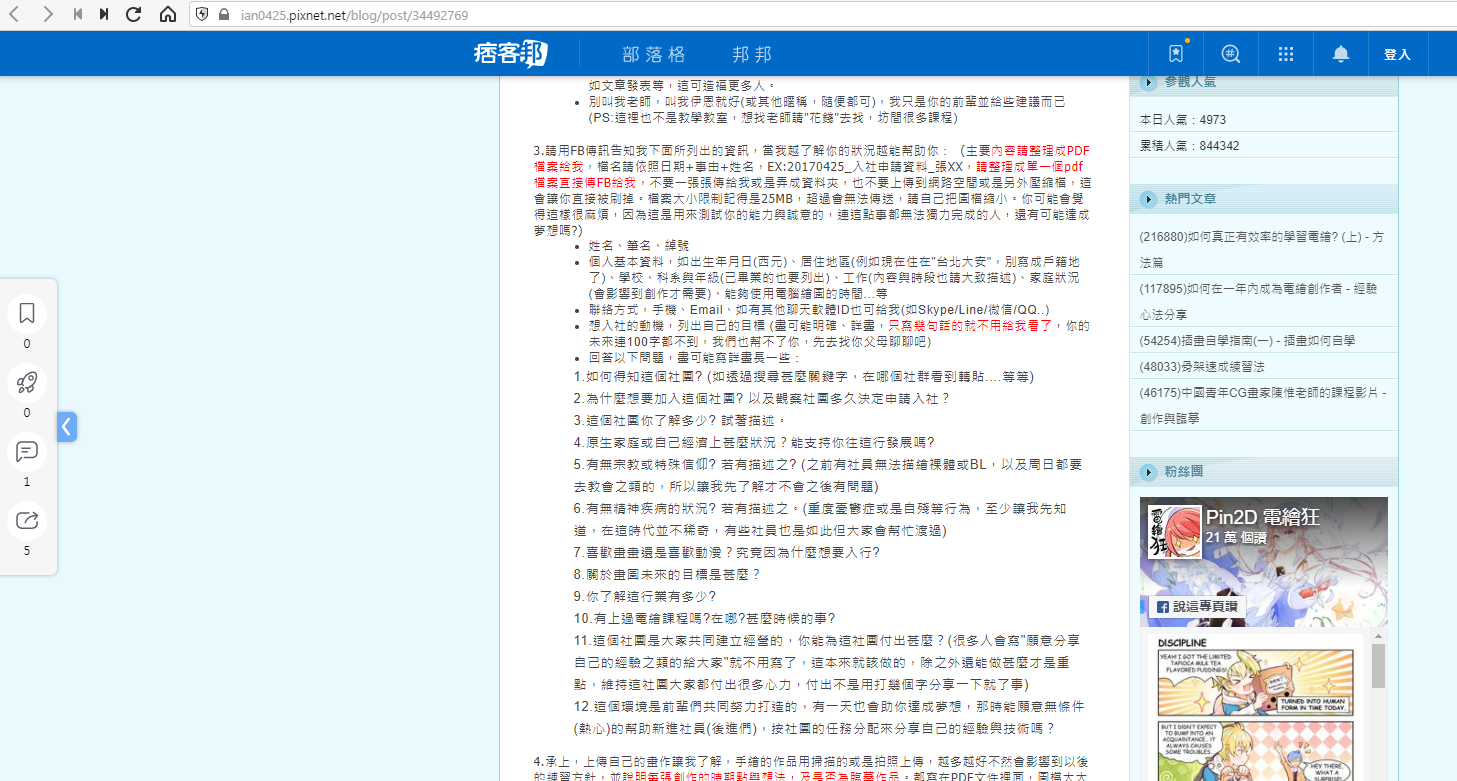Click the 說這專頁讚 Facebook like button
The height and width of the screenshot is (781, 1457).
tap(1197, 606)
